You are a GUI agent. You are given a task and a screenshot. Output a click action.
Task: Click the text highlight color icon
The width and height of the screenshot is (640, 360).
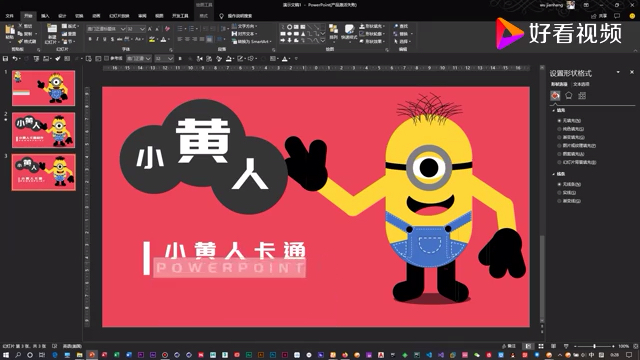click(152, 39)
